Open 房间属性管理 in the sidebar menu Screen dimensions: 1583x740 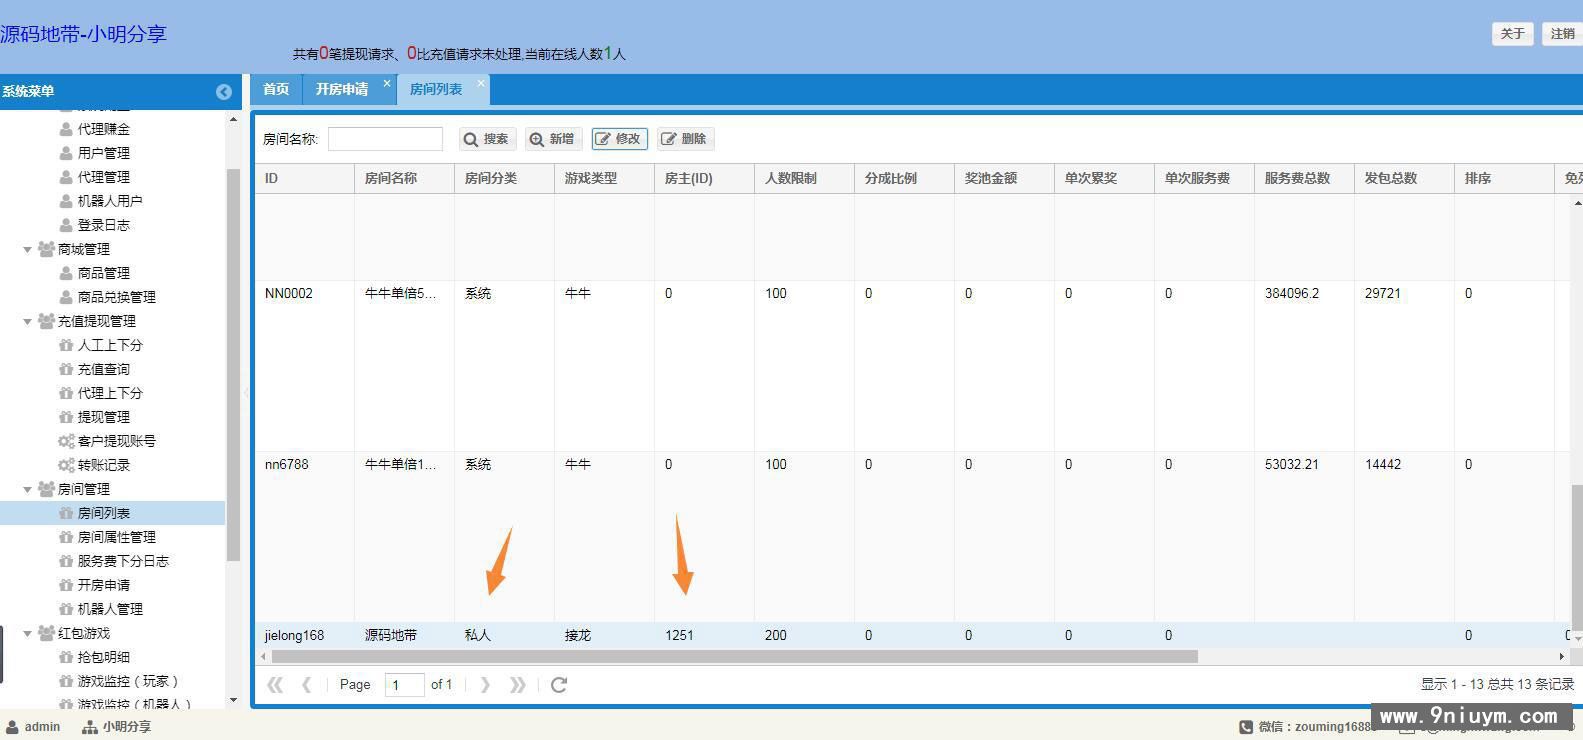point(117,537)
